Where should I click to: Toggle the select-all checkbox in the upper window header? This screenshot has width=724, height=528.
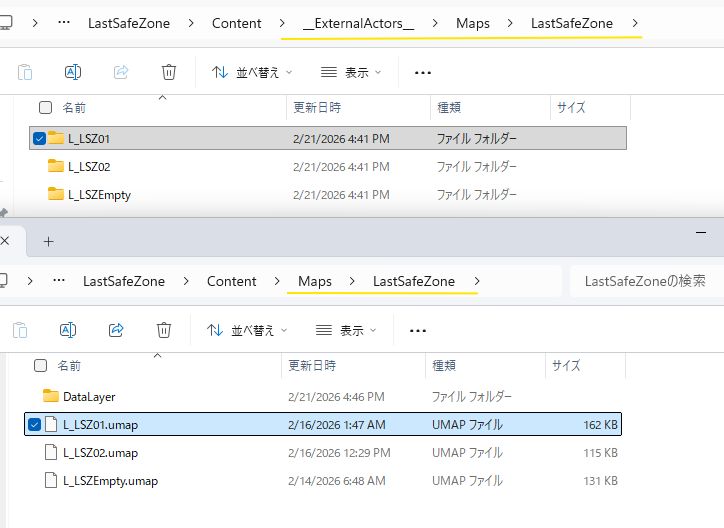coord(45,108)
